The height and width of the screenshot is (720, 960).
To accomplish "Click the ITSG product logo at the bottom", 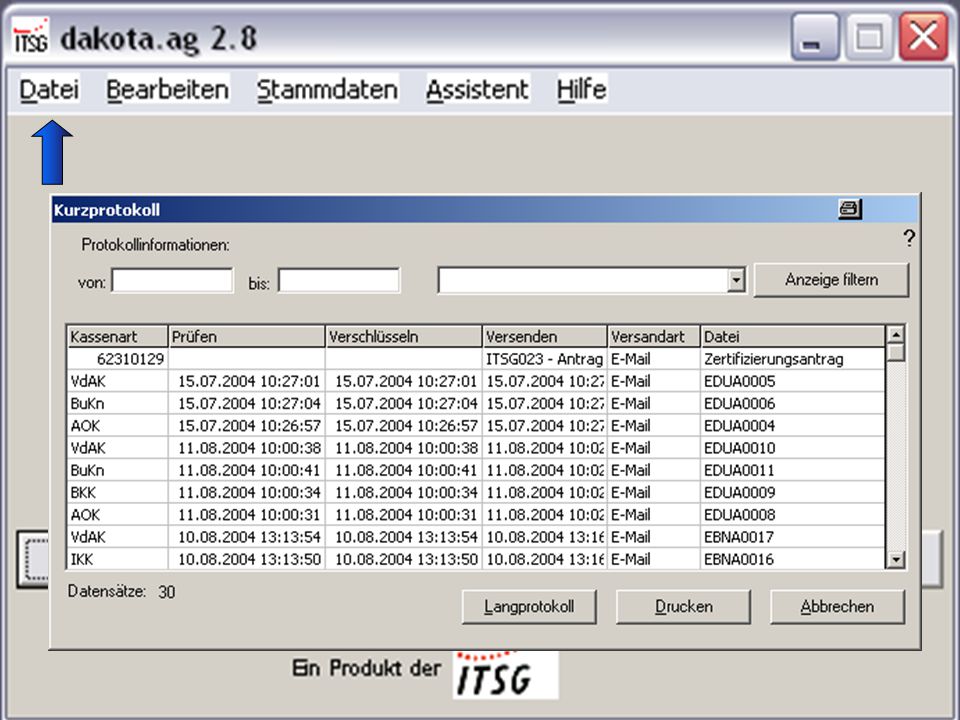I will pyautogui.click(x=506, y=674).
